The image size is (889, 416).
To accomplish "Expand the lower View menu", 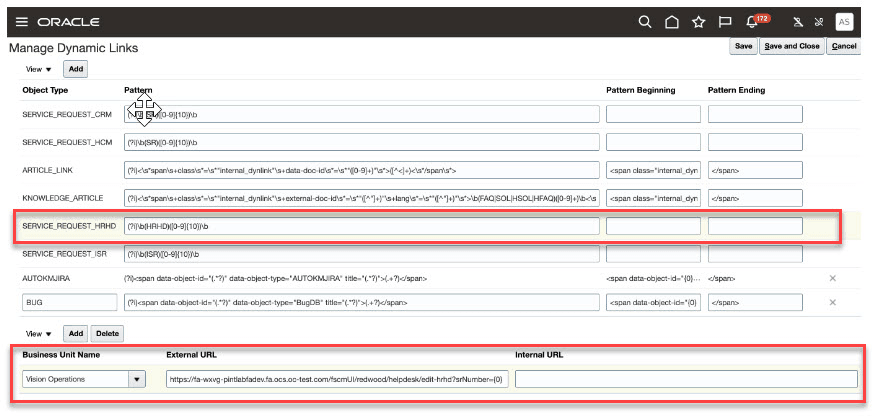I will click(39, 334).
